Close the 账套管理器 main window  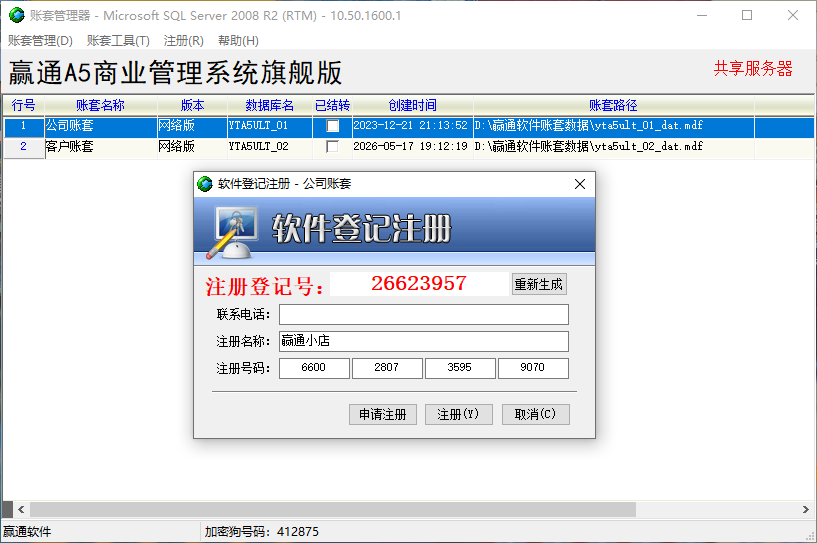(x=793, y=15)
